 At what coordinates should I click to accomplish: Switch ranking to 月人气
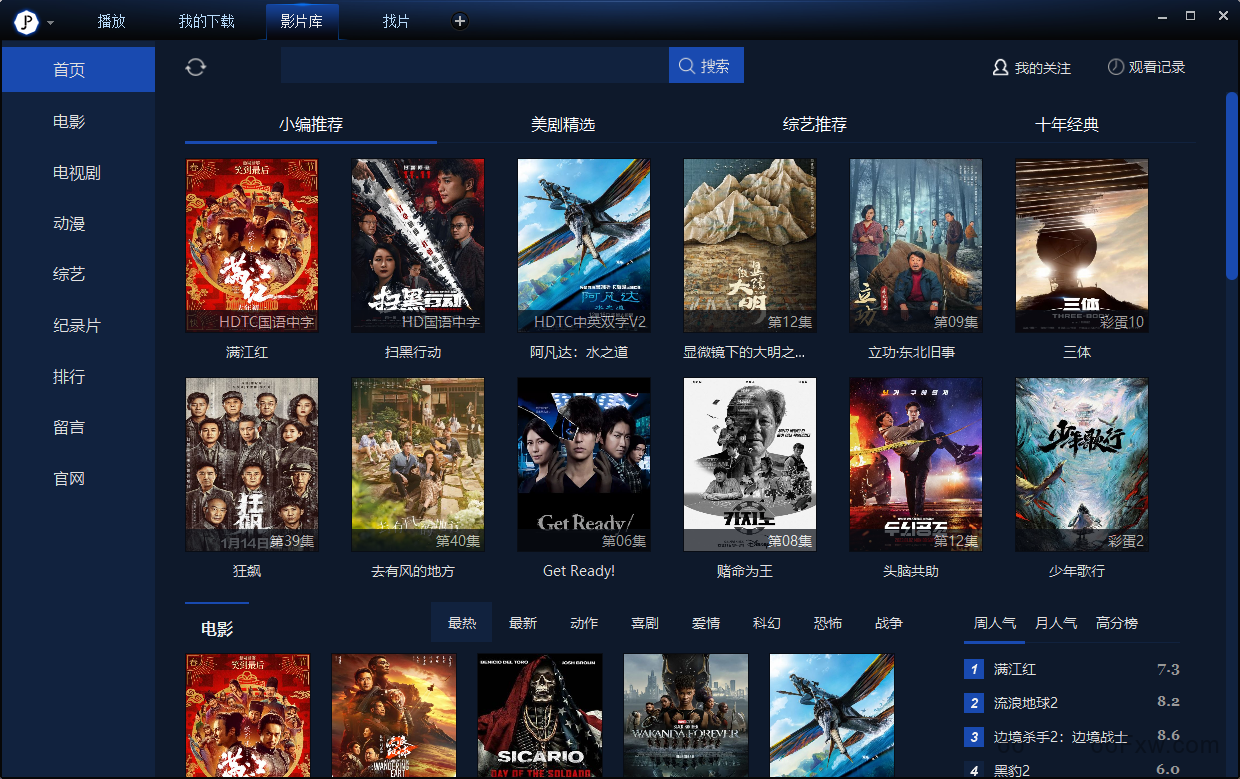1056,623
